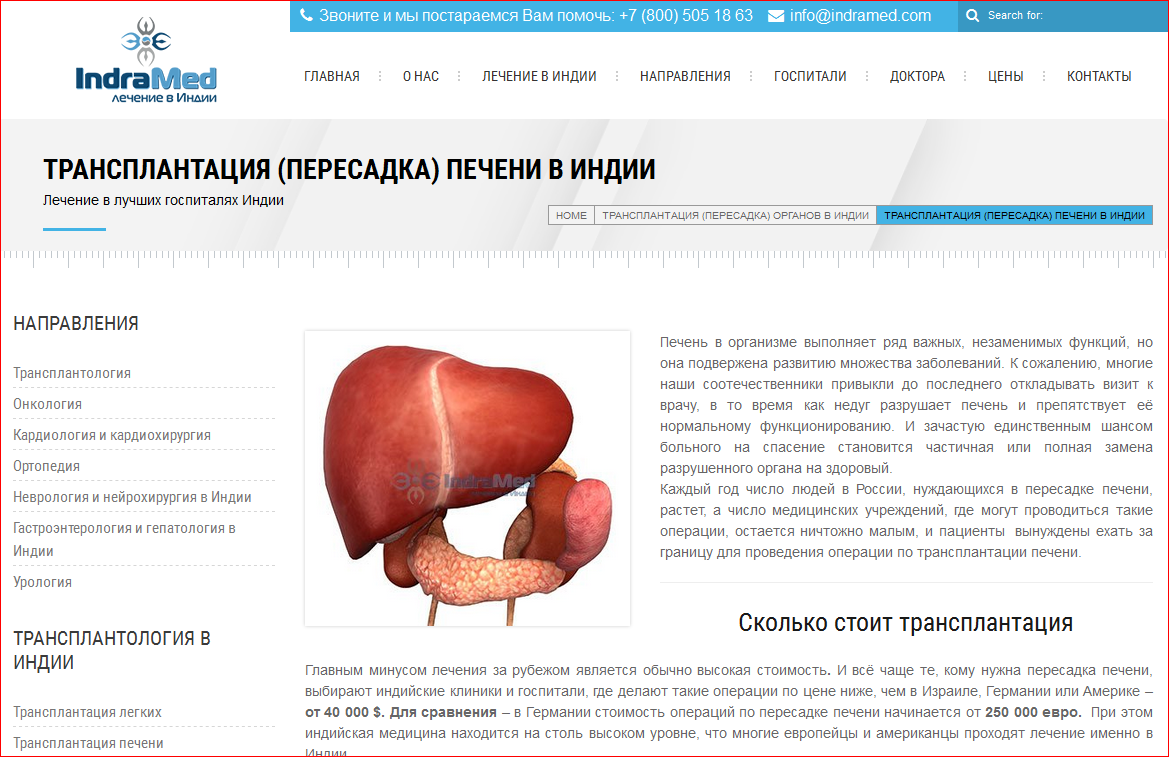Expand the ГОСПИТАЛИ navigation menu
This screenshot has width=1169, height=757.
pyautogui.click(x=810, y=76)
